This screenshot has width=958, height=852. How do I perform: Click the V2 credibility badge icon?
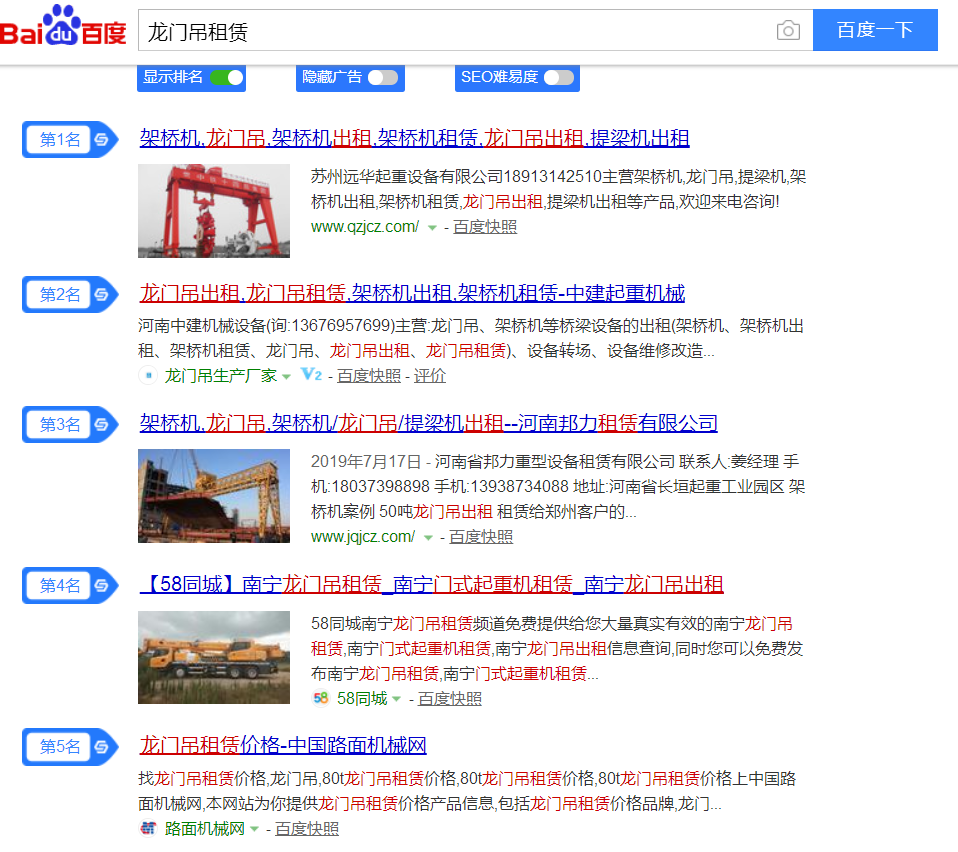coord(312,374)
